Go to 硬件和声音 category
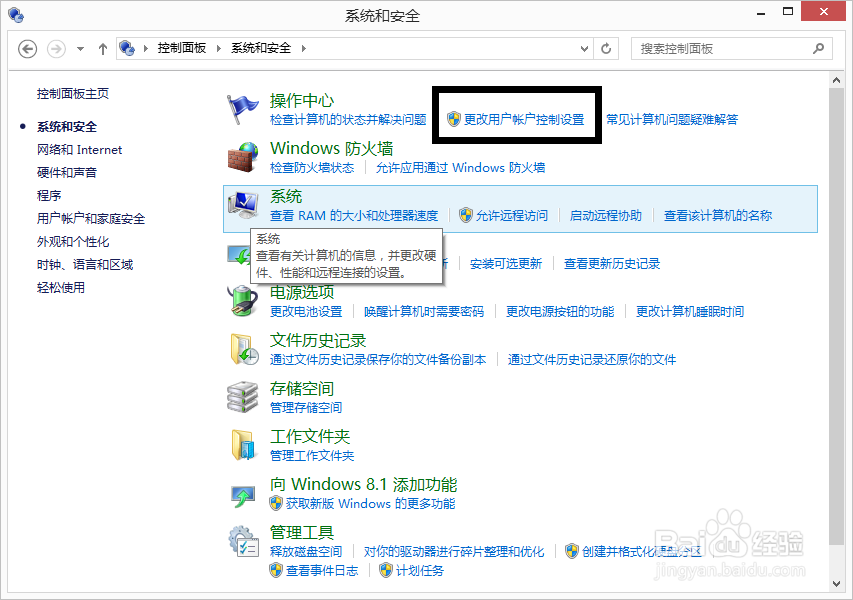853x600 pixels. [67, 172]
